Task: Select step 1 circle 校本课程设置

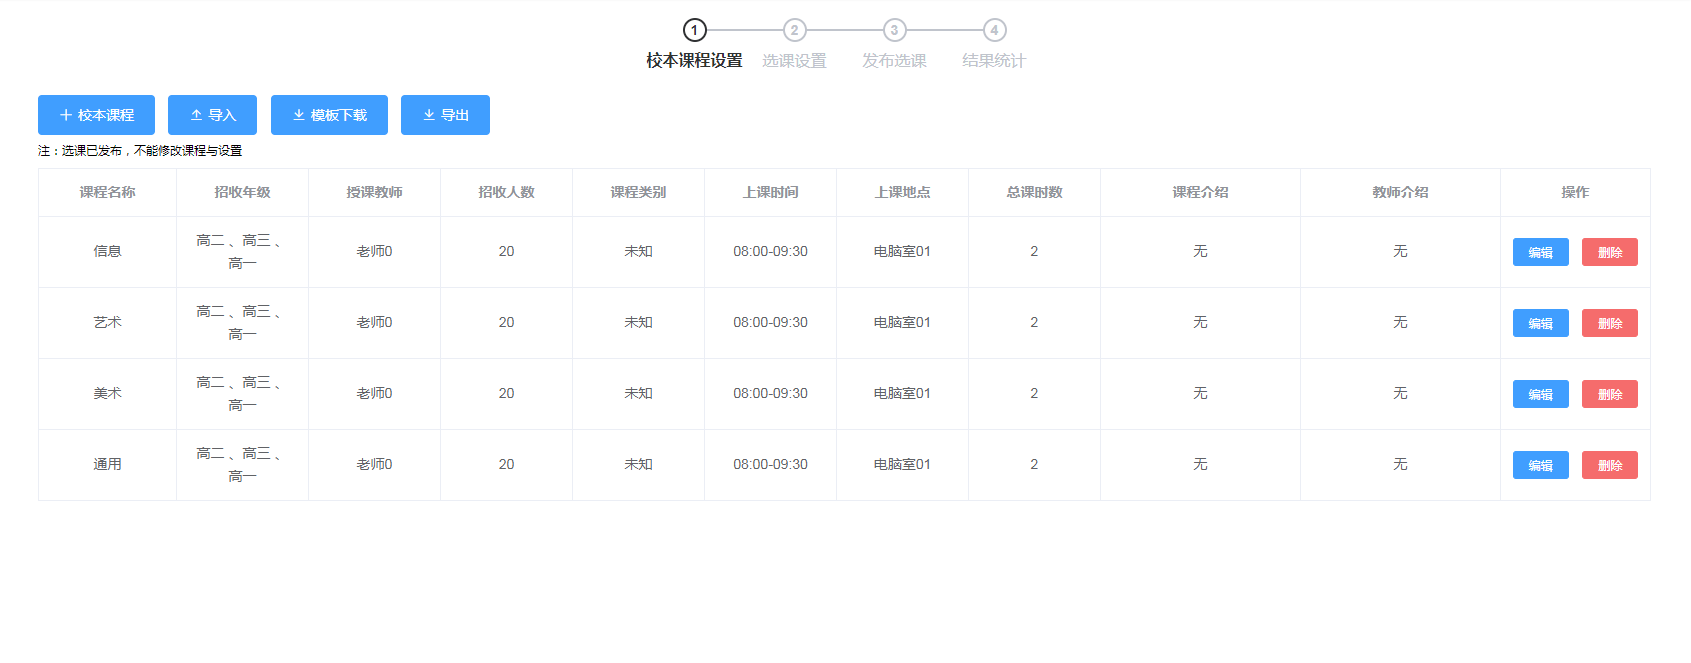Action: [x=694, y=30]
